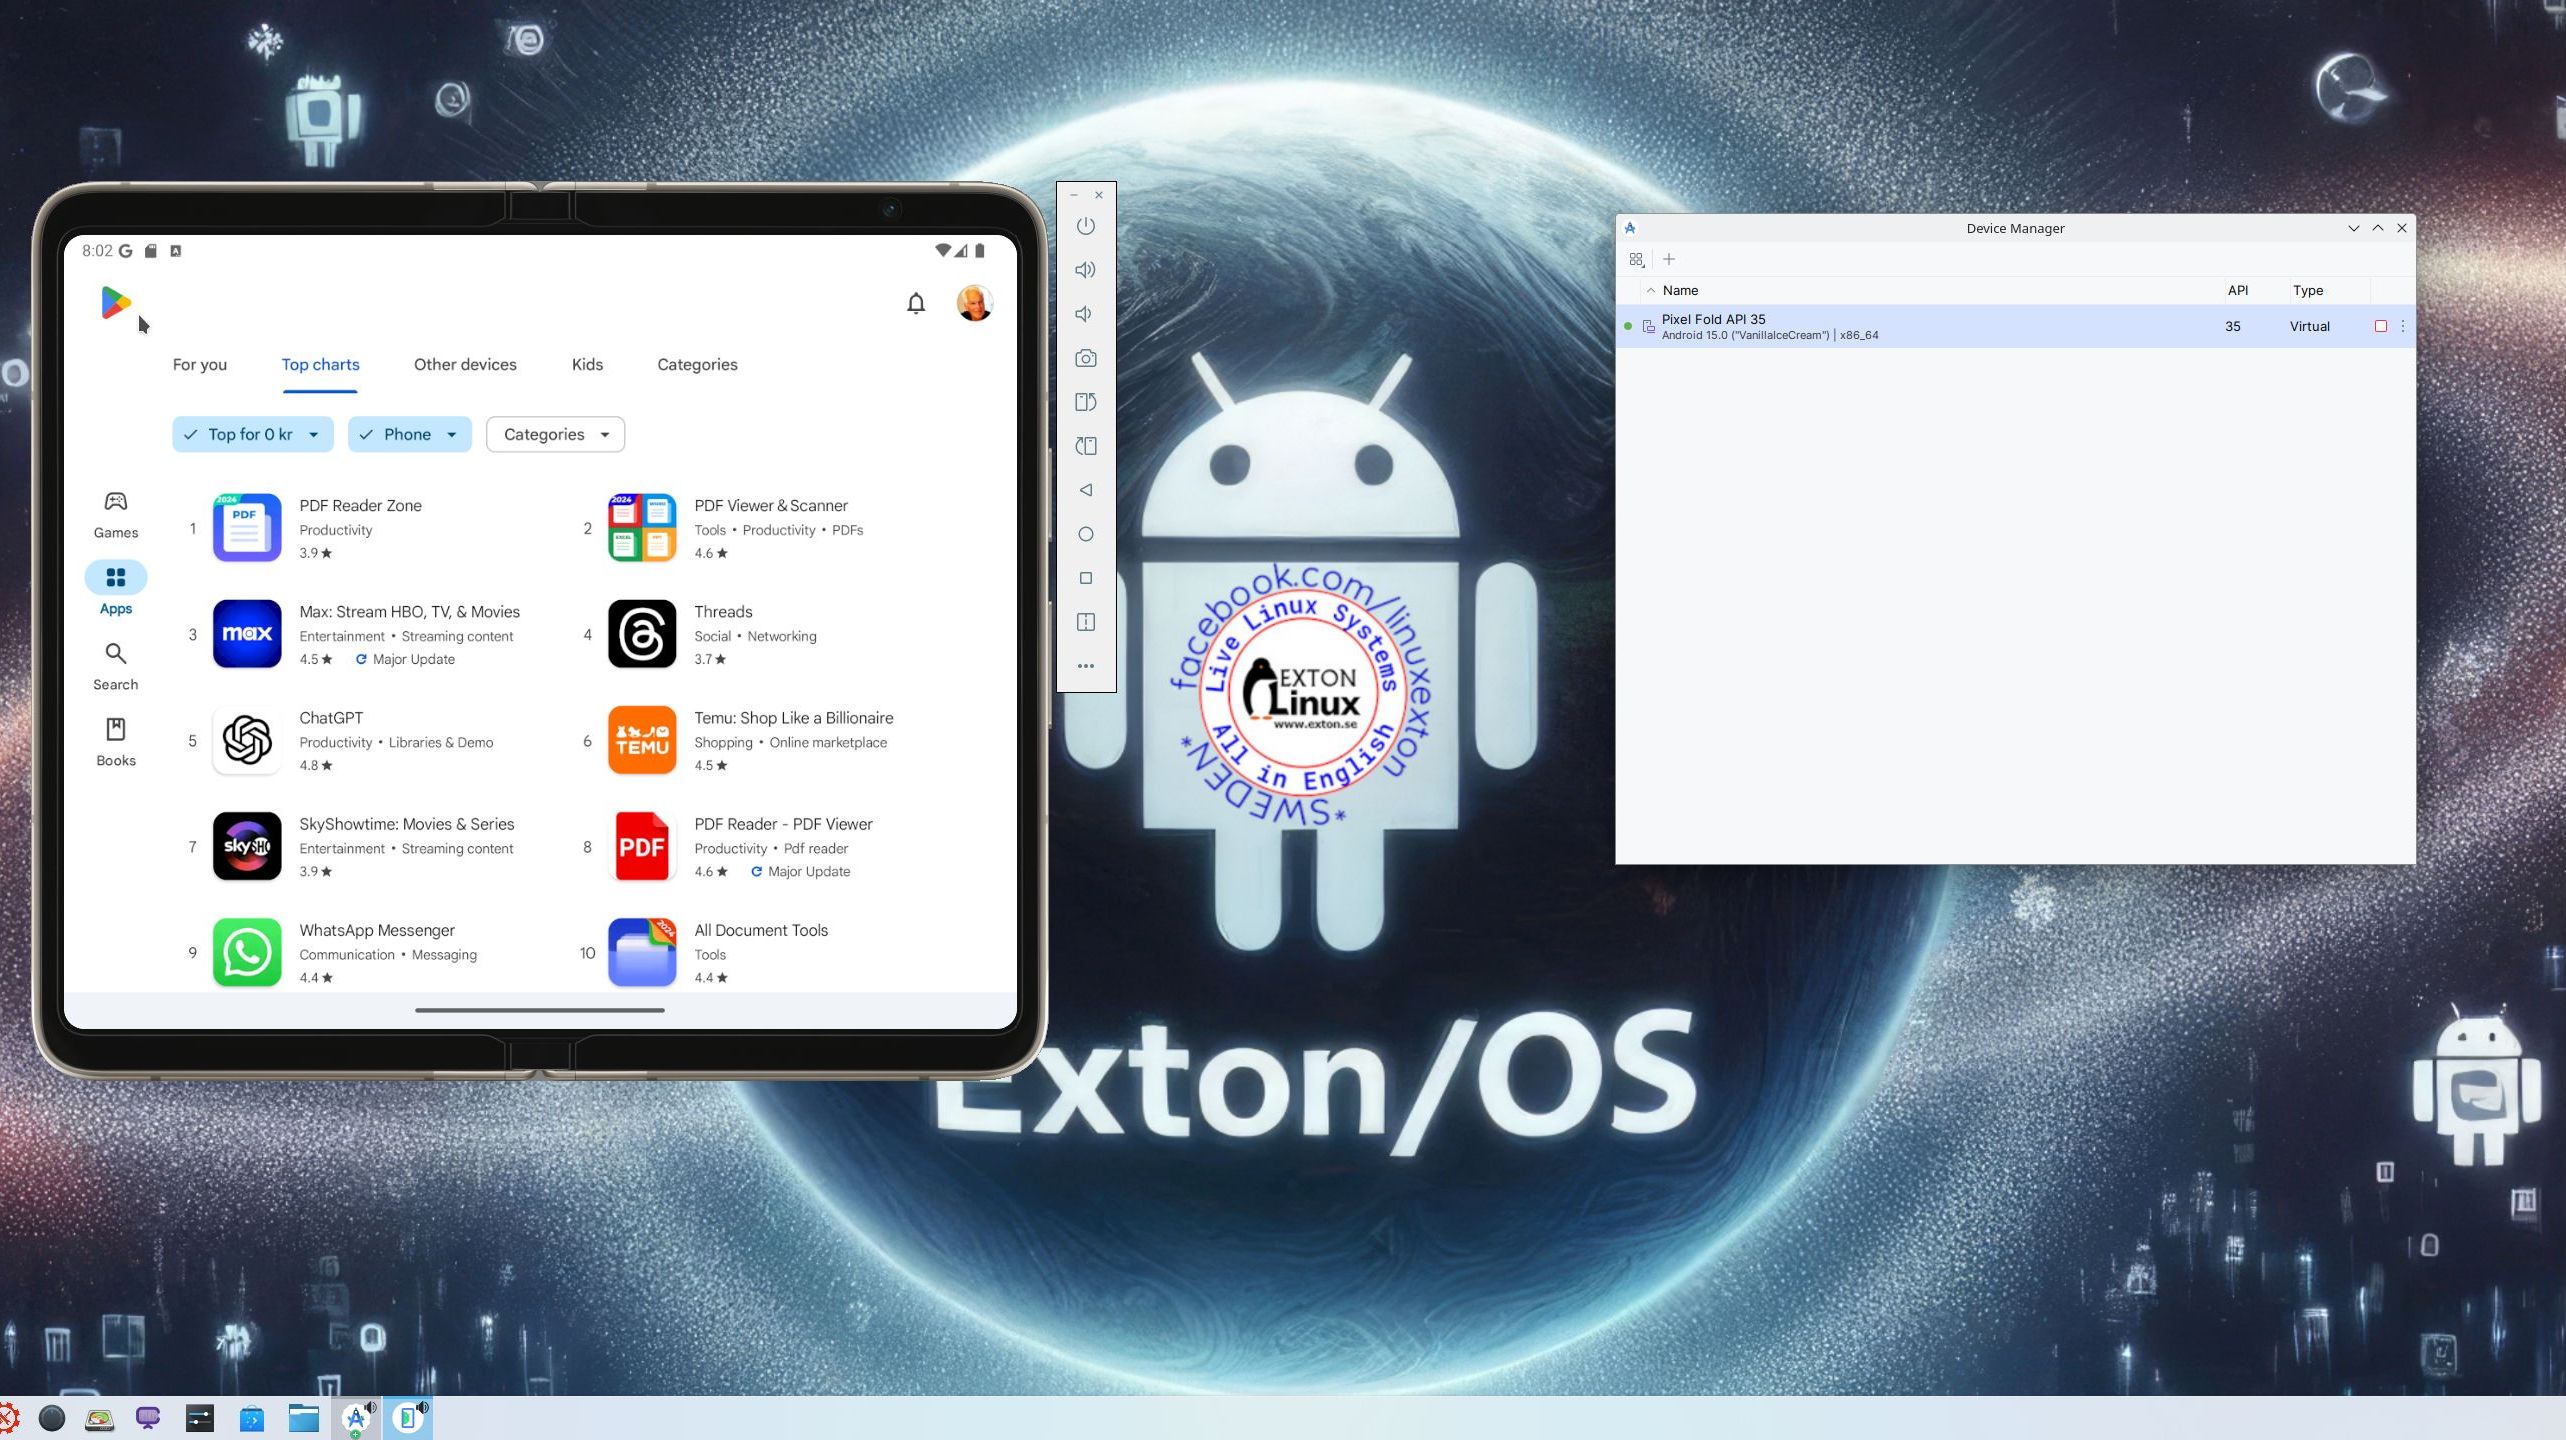Open Pixel Fold row three-dot actions menu

tap(2402, 326)
